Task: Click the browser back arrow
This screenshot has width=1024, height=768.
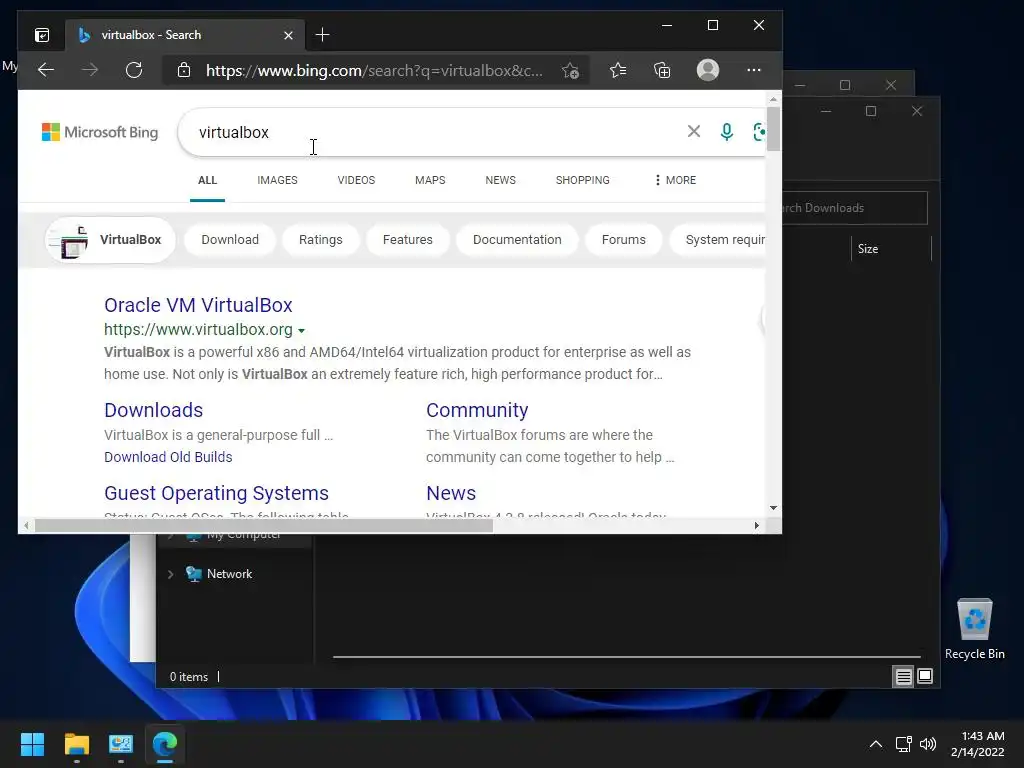Action: point(46,70)
